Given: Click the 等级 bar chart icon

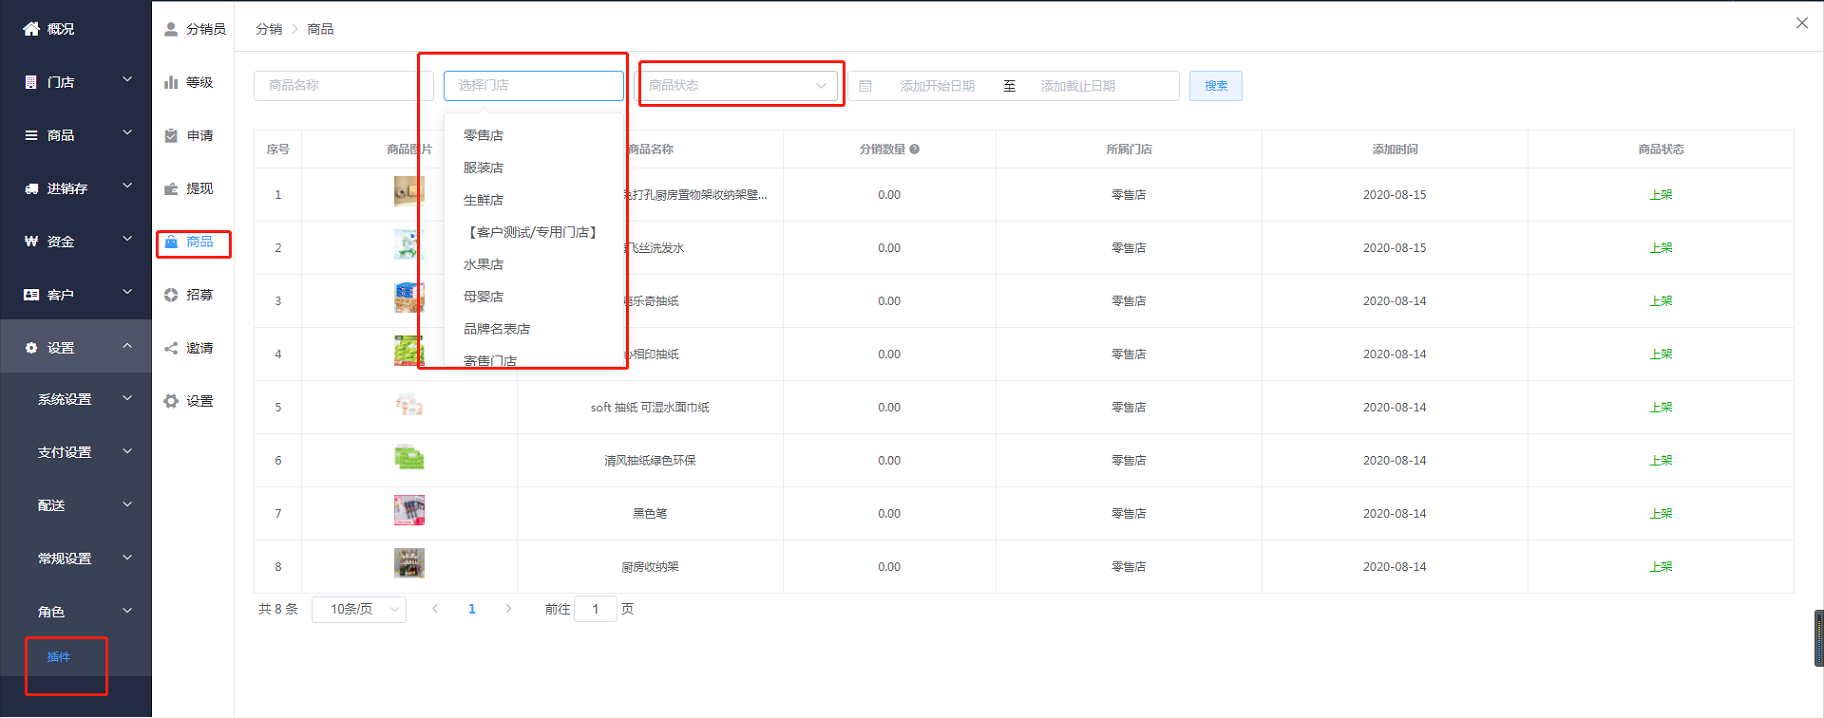Looking at the screenshot, I should click(171, 82).
